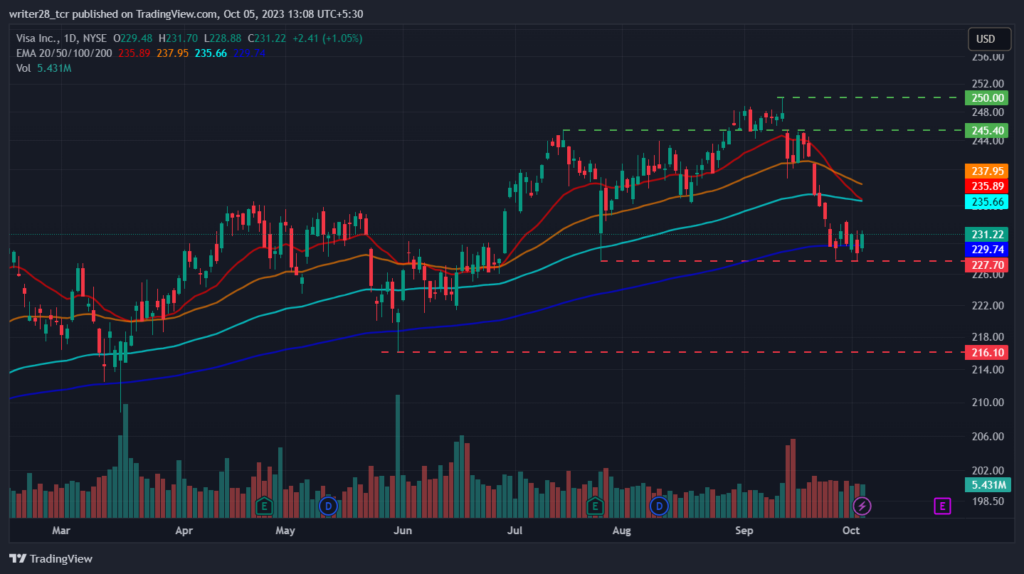Click the green dashed 250.00 resistance line

tap(871, 97)
